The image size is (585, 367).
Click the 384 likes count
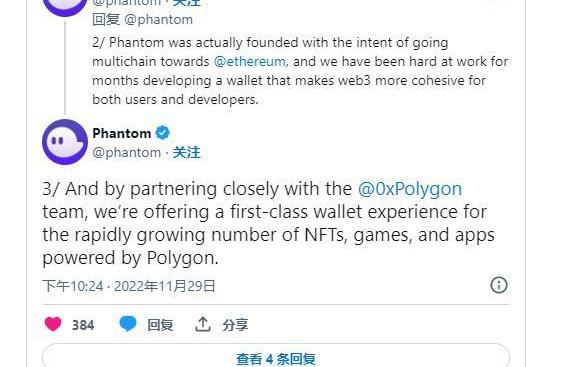coord(83,325)
